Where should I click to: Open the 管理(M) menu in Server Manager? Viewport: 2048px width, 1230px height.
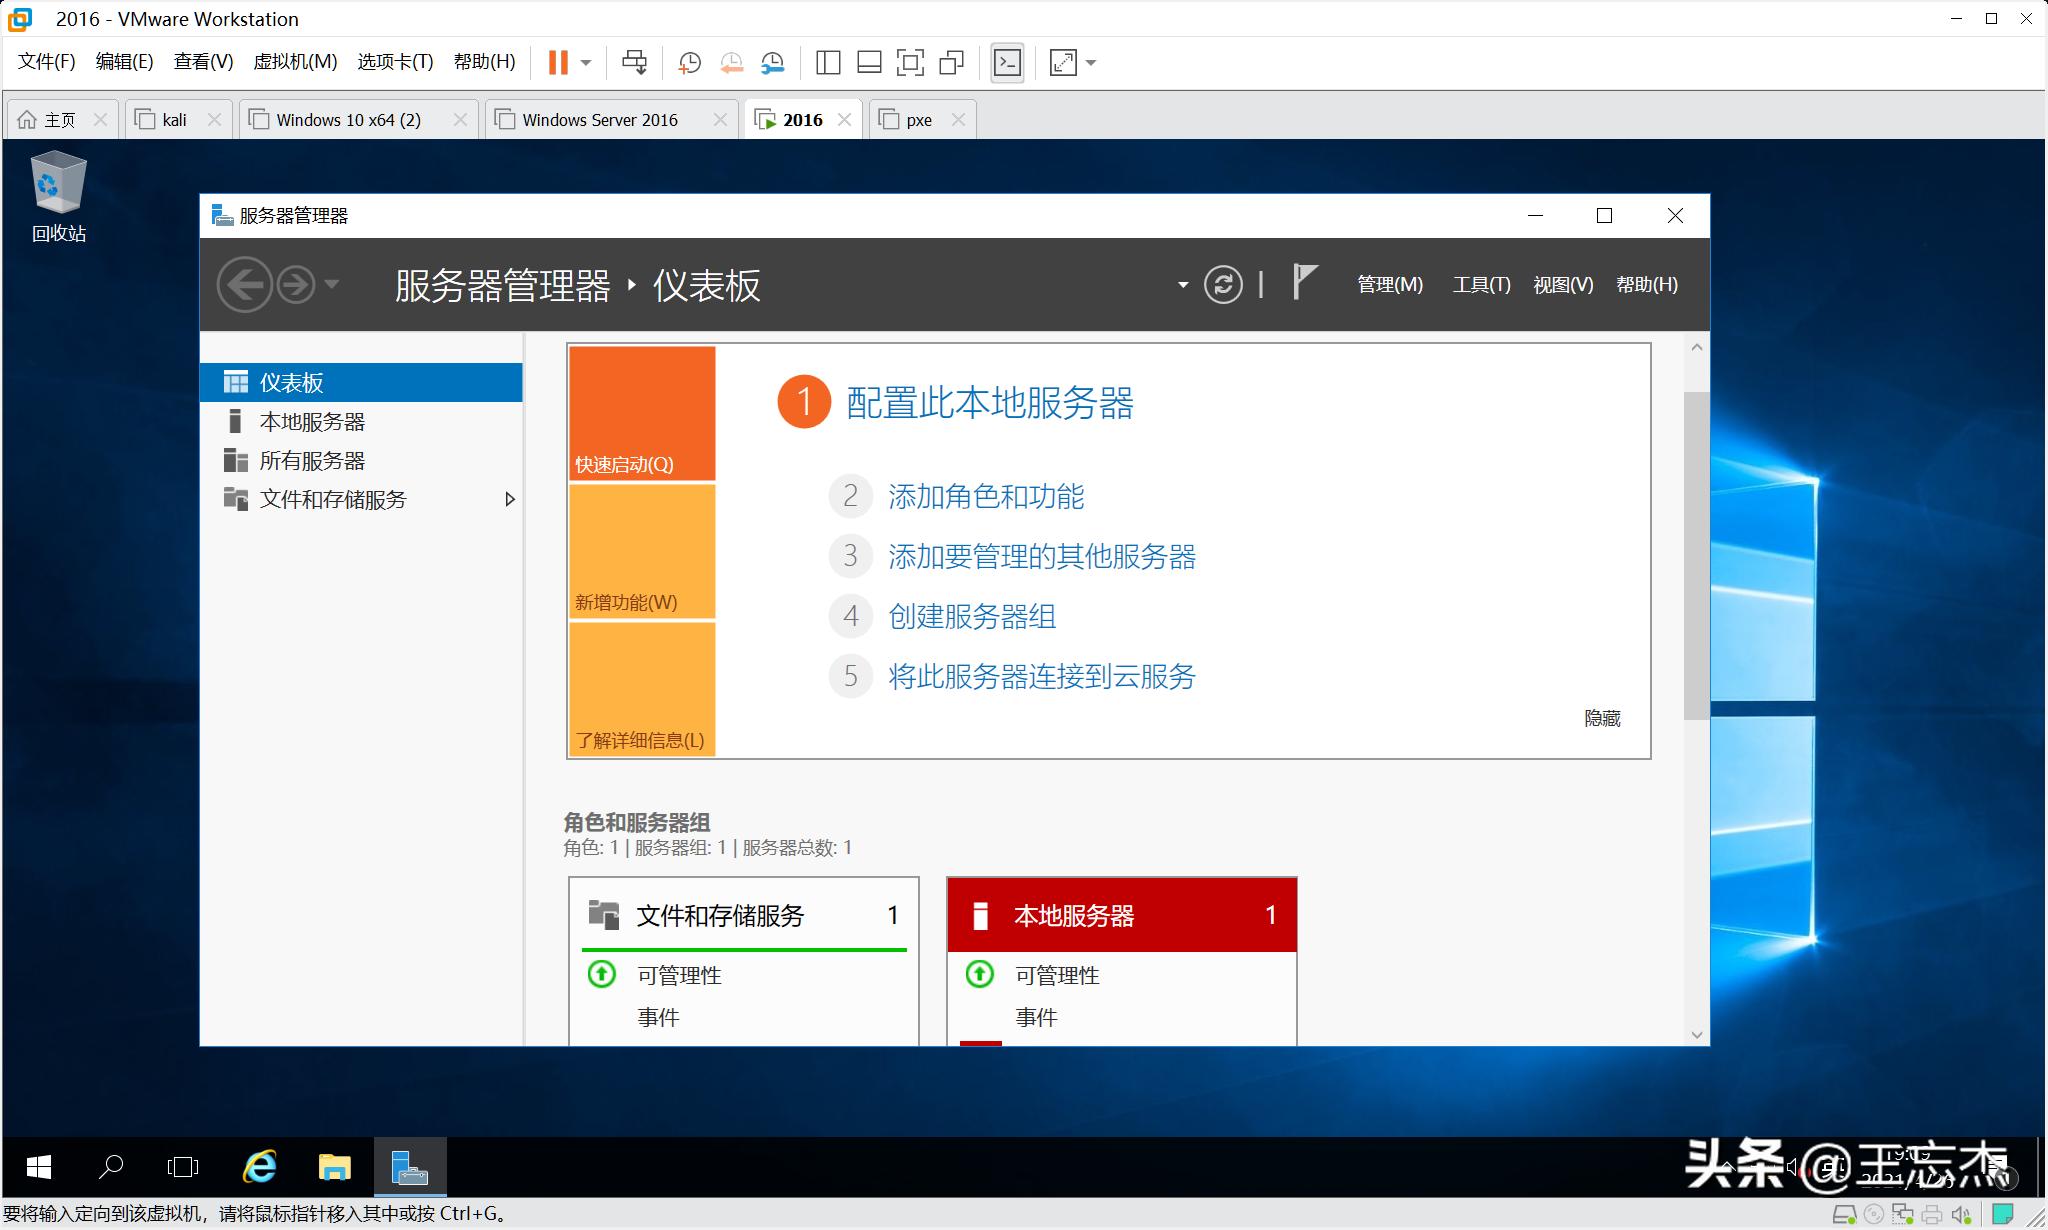[x=1389, y=284]
